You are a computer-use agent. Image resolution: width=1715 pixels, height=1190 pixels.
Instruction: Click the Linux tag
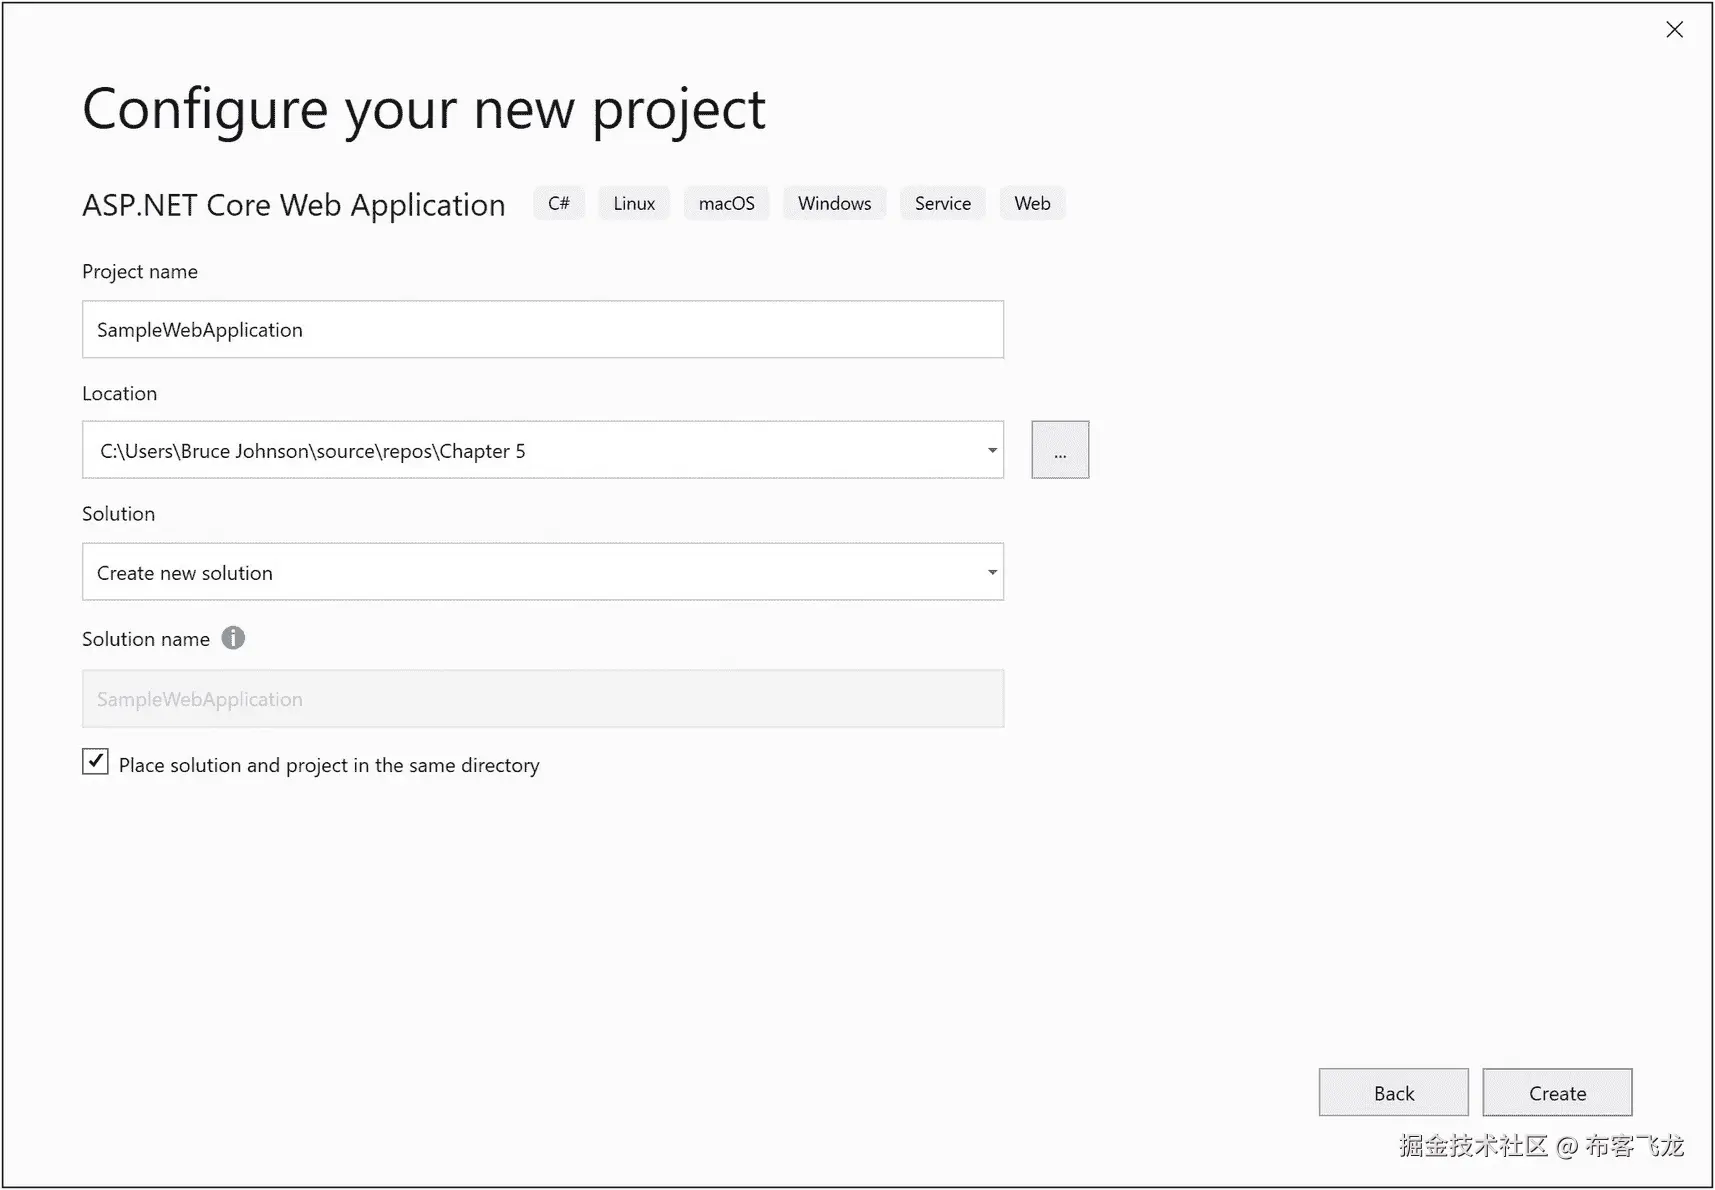tap(634, 204)
